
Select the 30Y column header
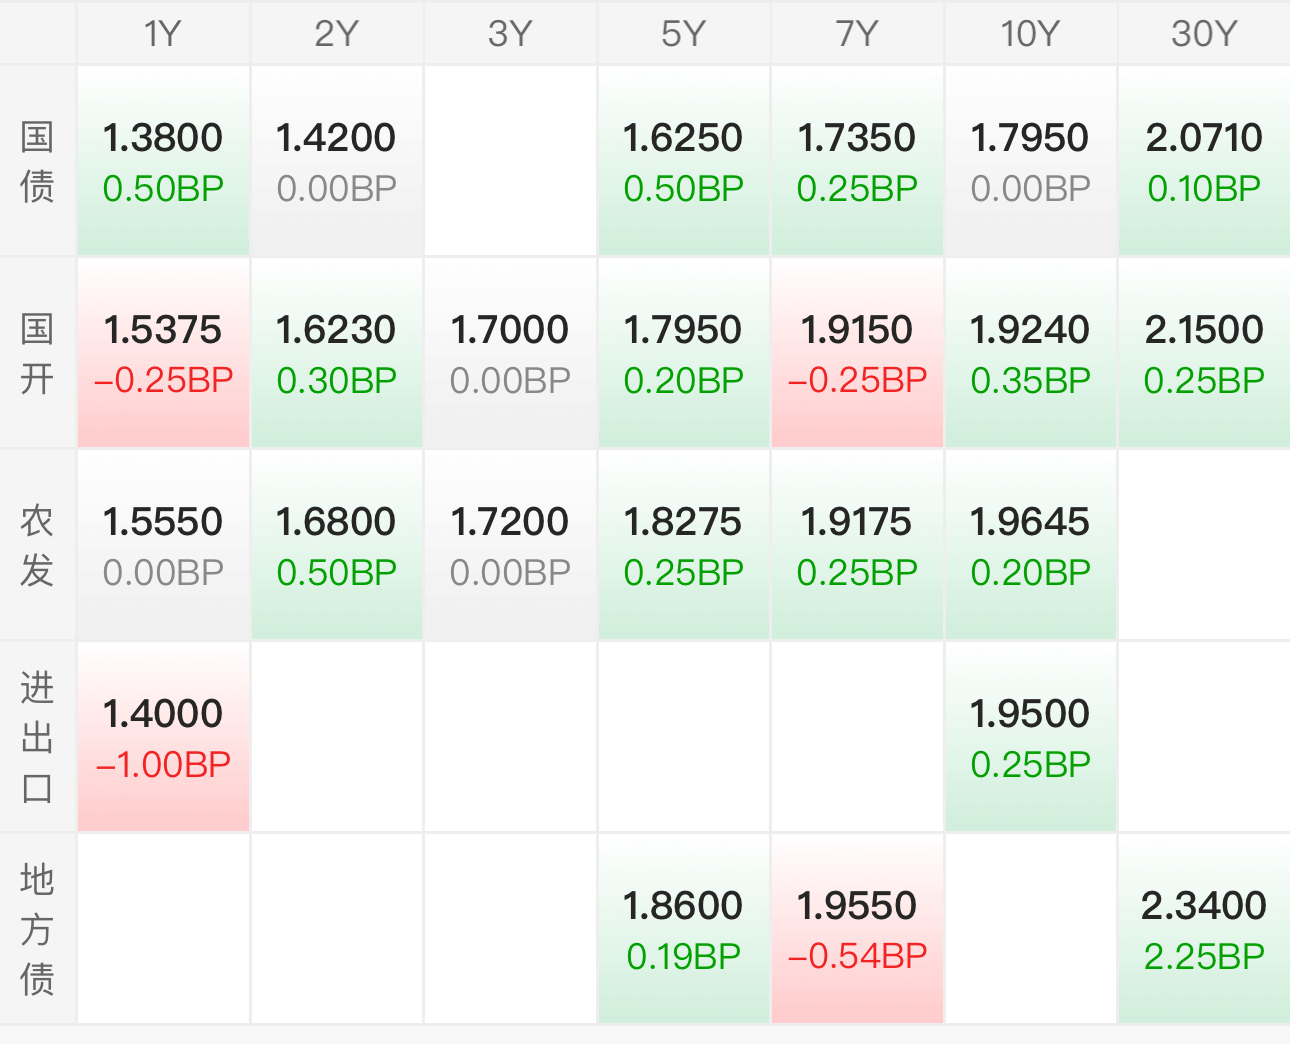[x=1204, y=34]
